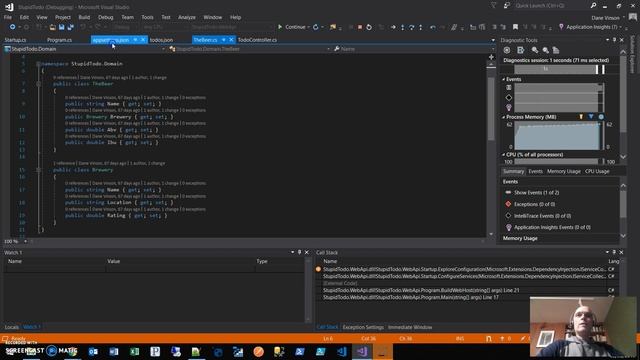Toggle the Snapshot marker in Process Memory
This screenshot has width=640, height=360.
tap(591, 117)
